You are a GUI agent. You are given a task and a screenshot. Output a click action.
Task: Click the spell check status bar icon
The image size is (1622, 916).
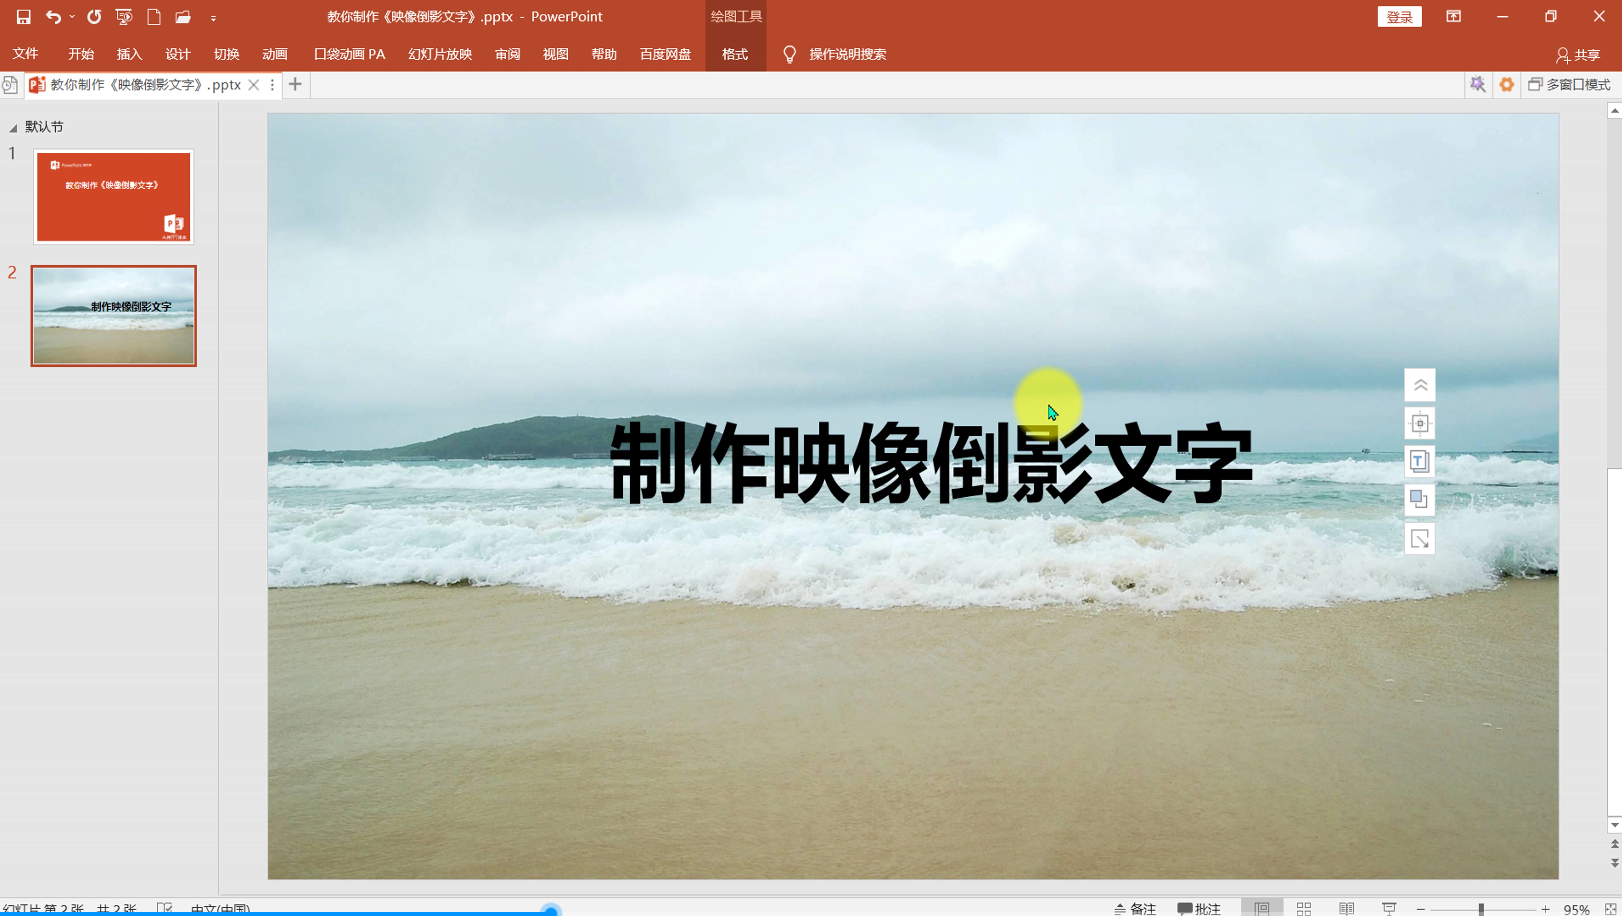[x=165, y=909]
